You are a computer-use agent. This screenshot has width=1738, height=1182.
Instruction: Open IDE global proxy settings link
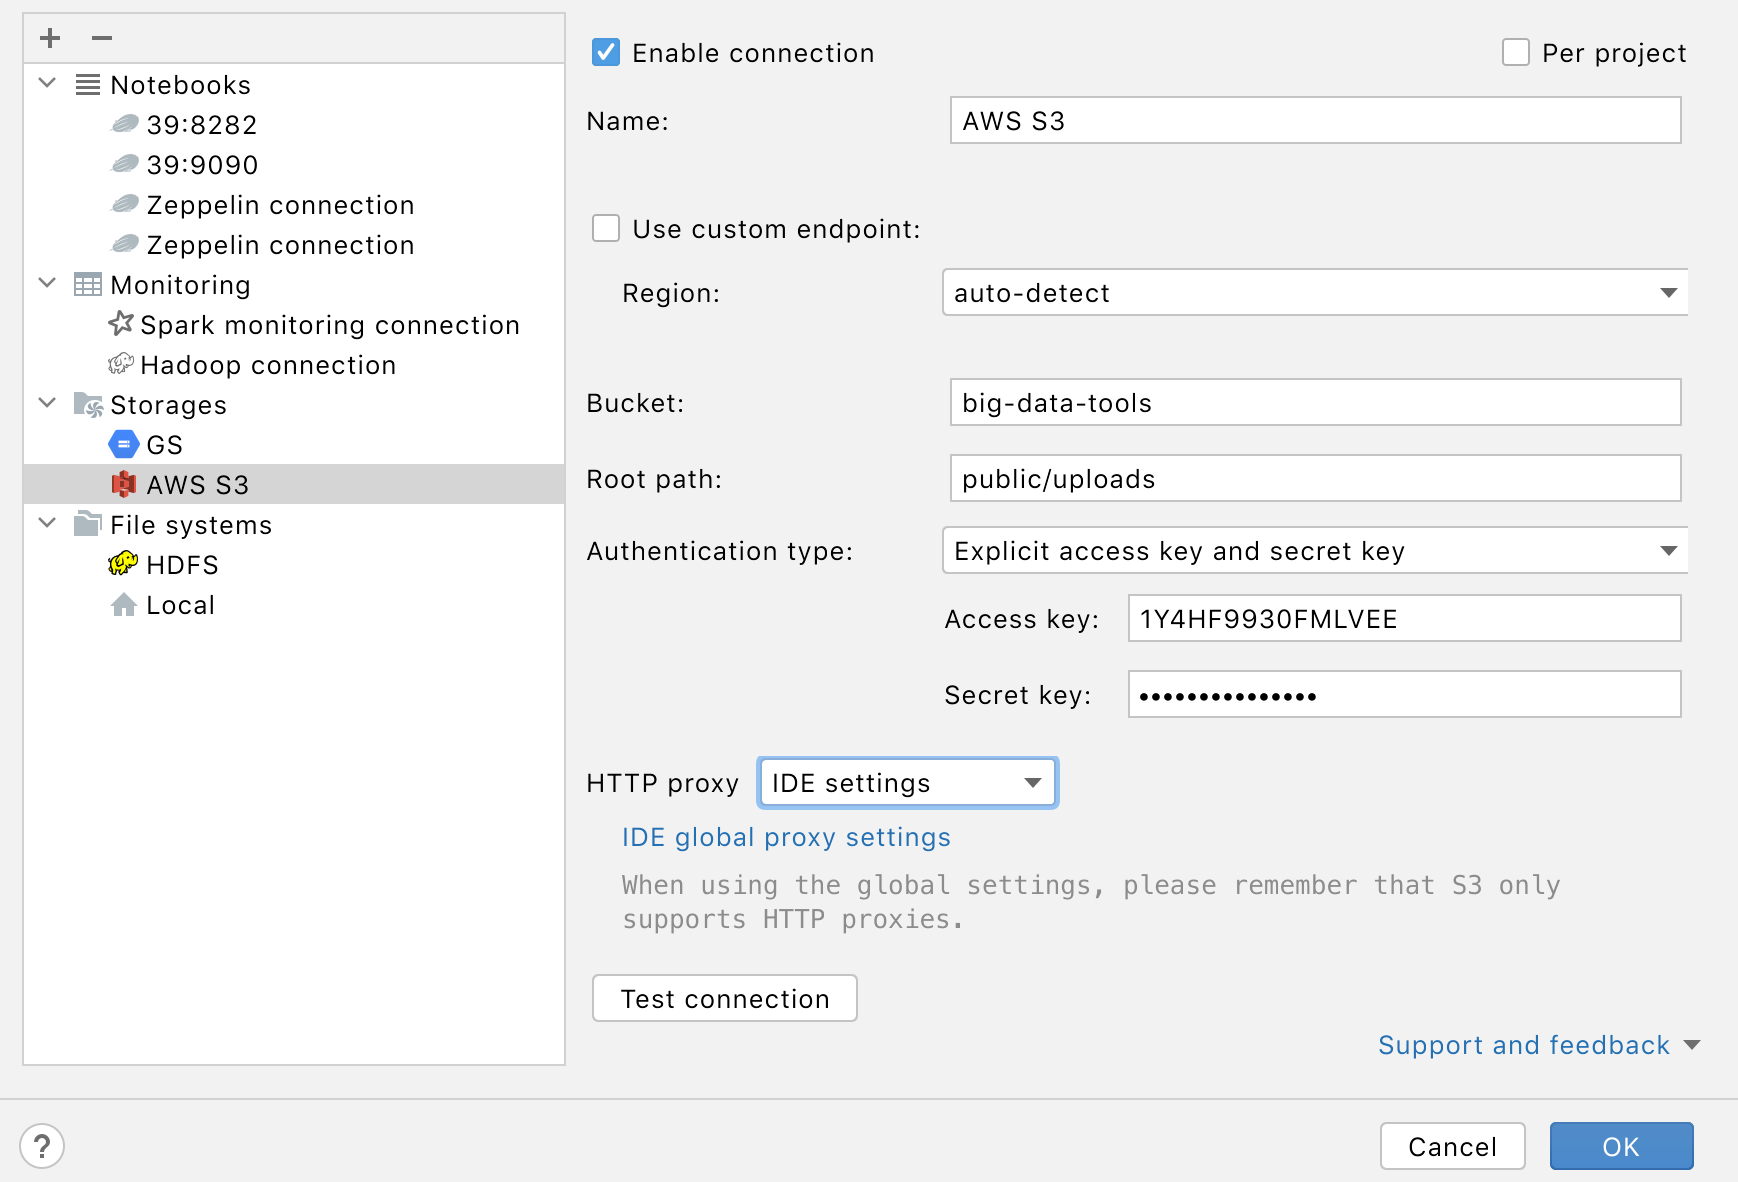786,837
